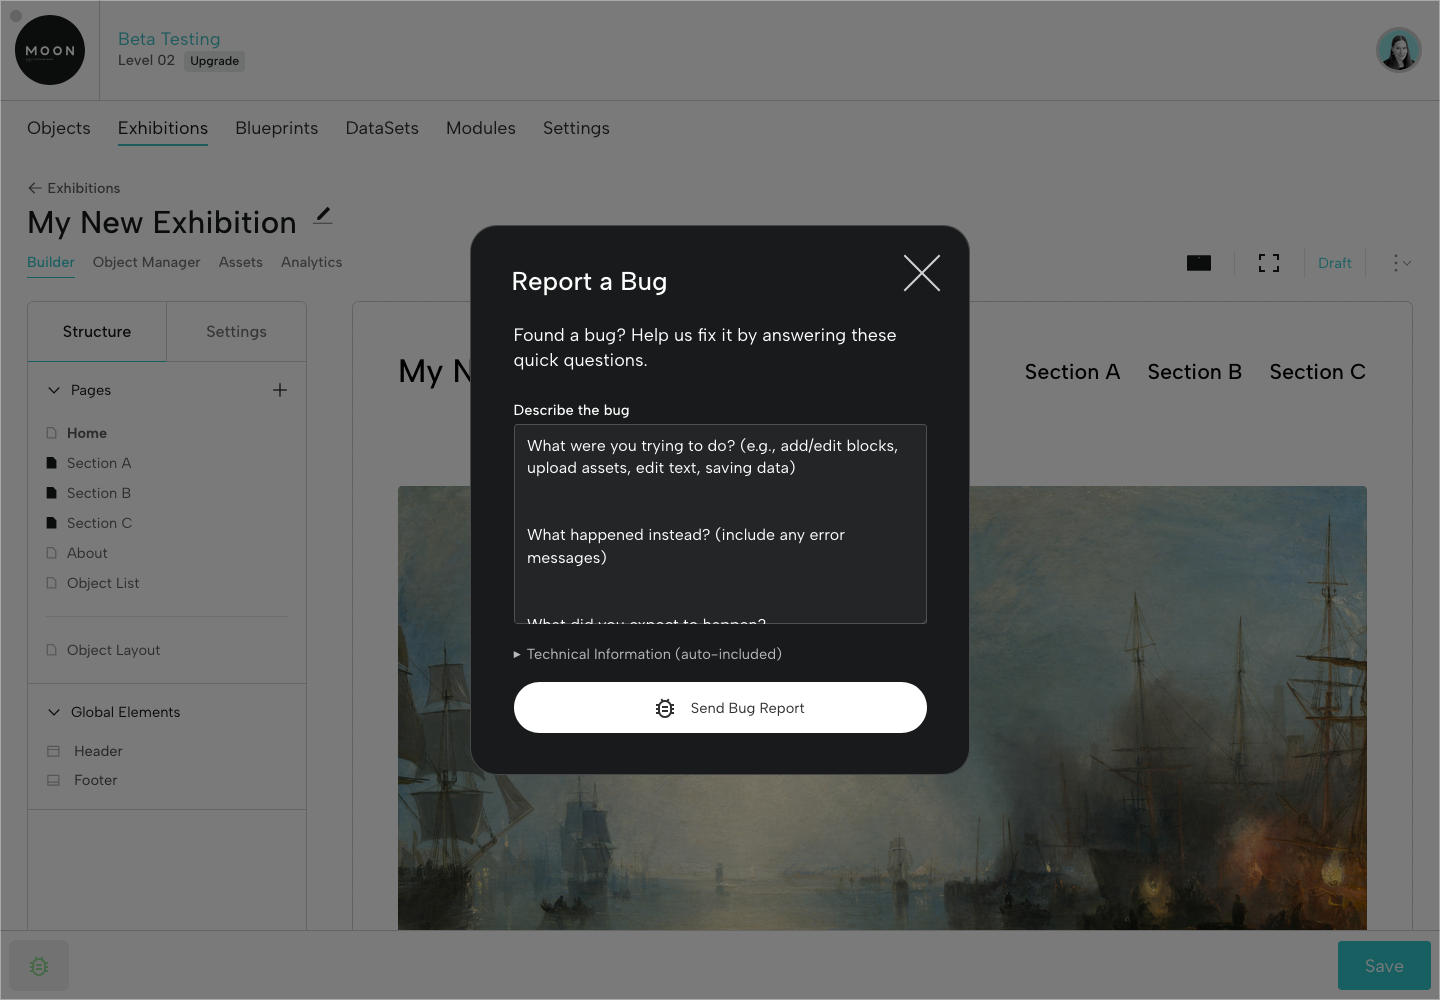Close the Report a Bug dialog
Screen dimensions: 1440x1000
coord(921,273)
